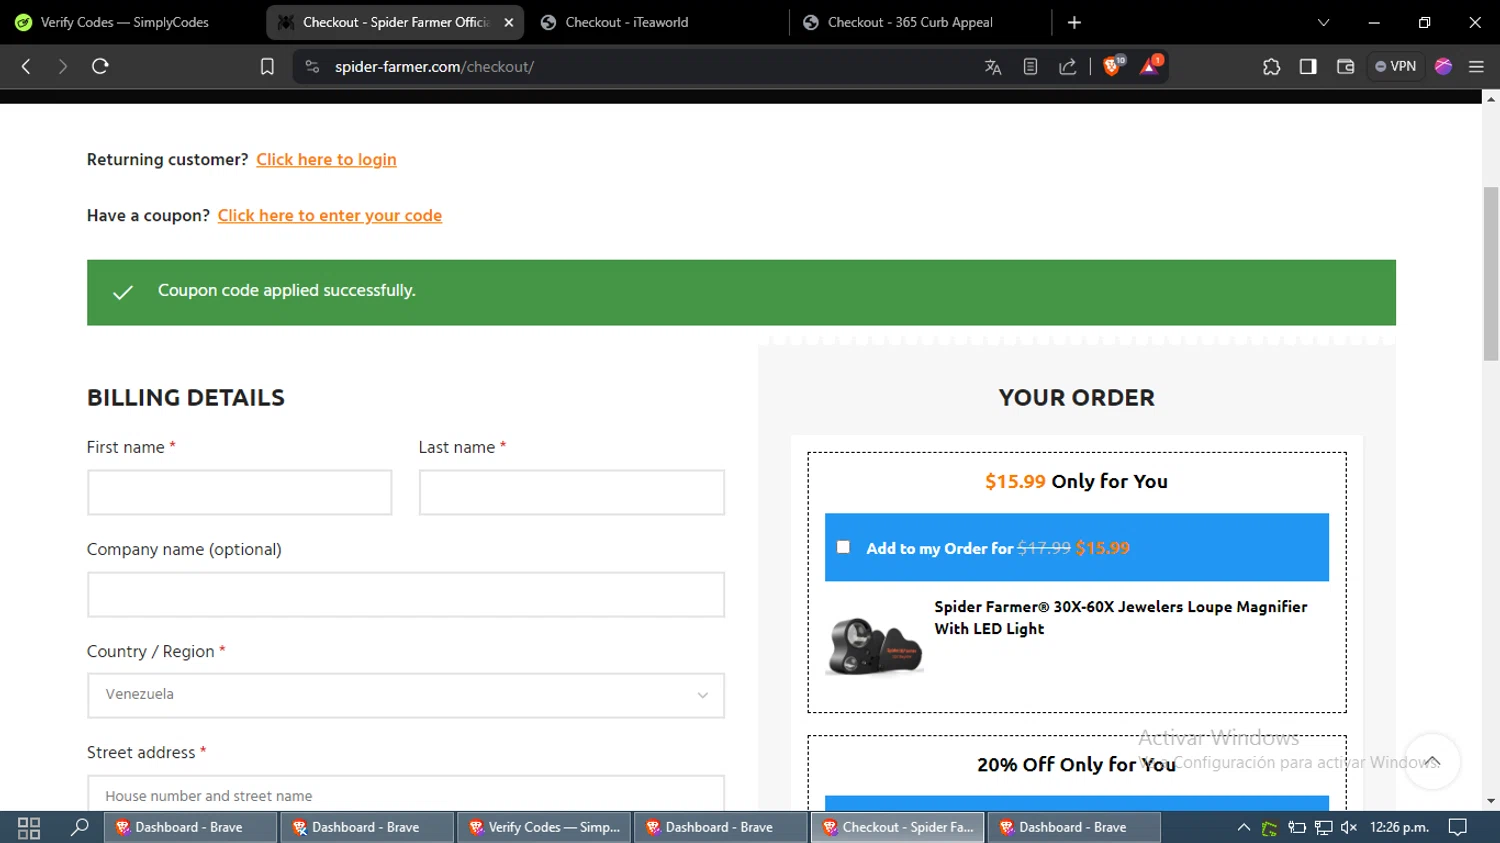Check the Add to my Order $15.99 box
The height and width of the screenshot is (843, 1500).
[843, 547]
